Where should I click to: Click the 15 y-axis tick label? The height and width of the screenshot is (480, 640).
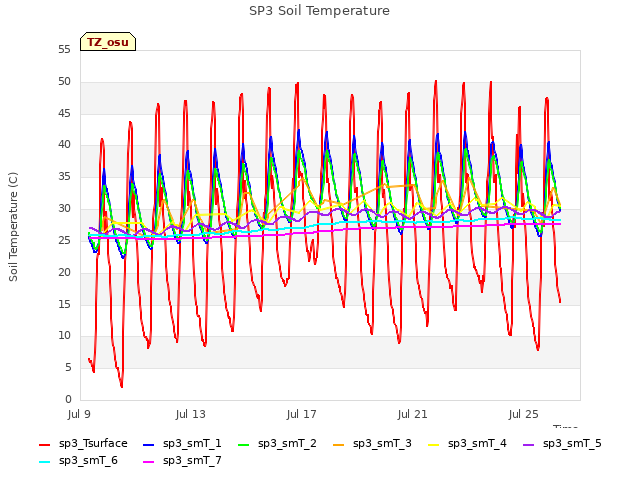[x=64, y=304]
